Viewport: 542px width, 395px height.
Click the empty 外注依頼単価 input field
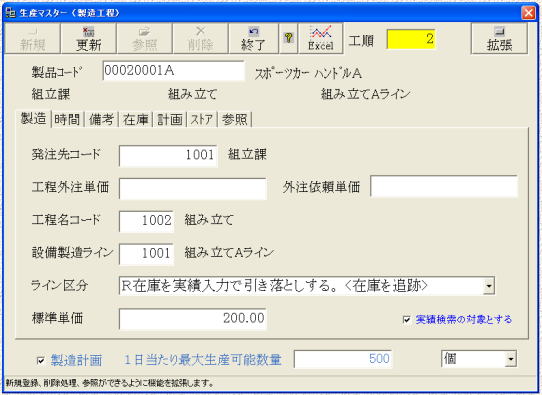point(444,186)
